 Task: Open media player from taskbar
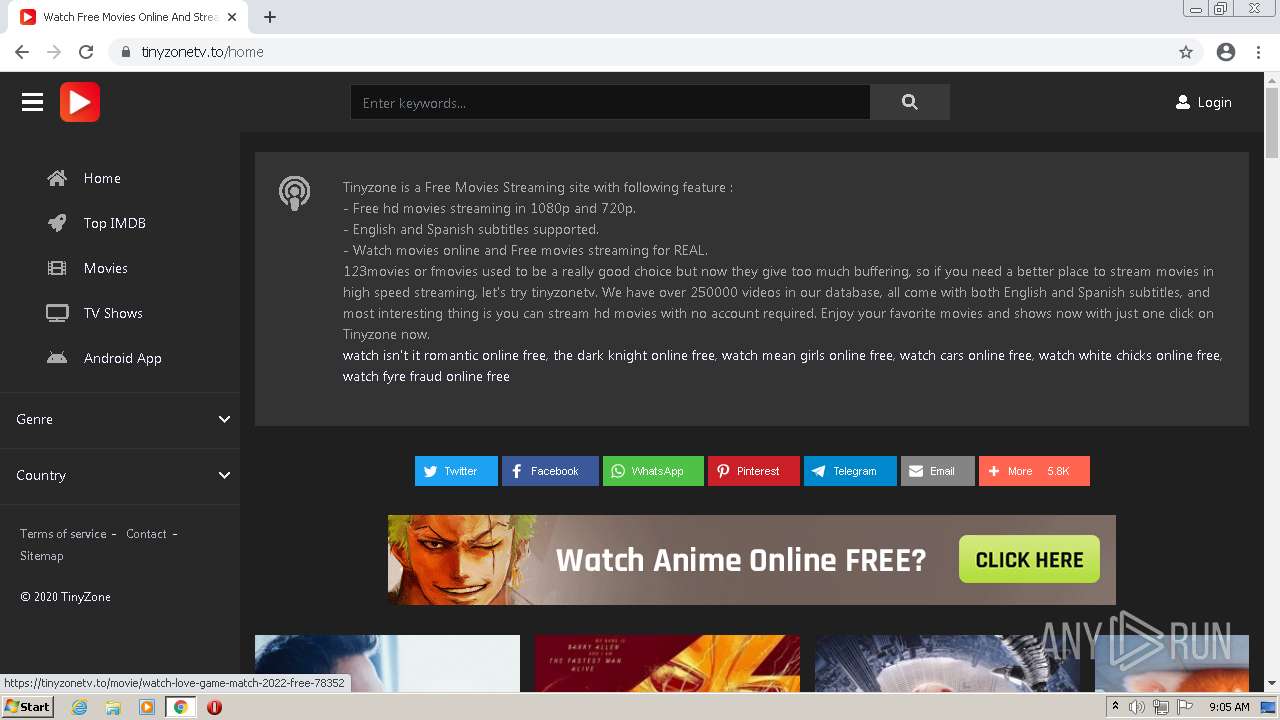point(147,707)
